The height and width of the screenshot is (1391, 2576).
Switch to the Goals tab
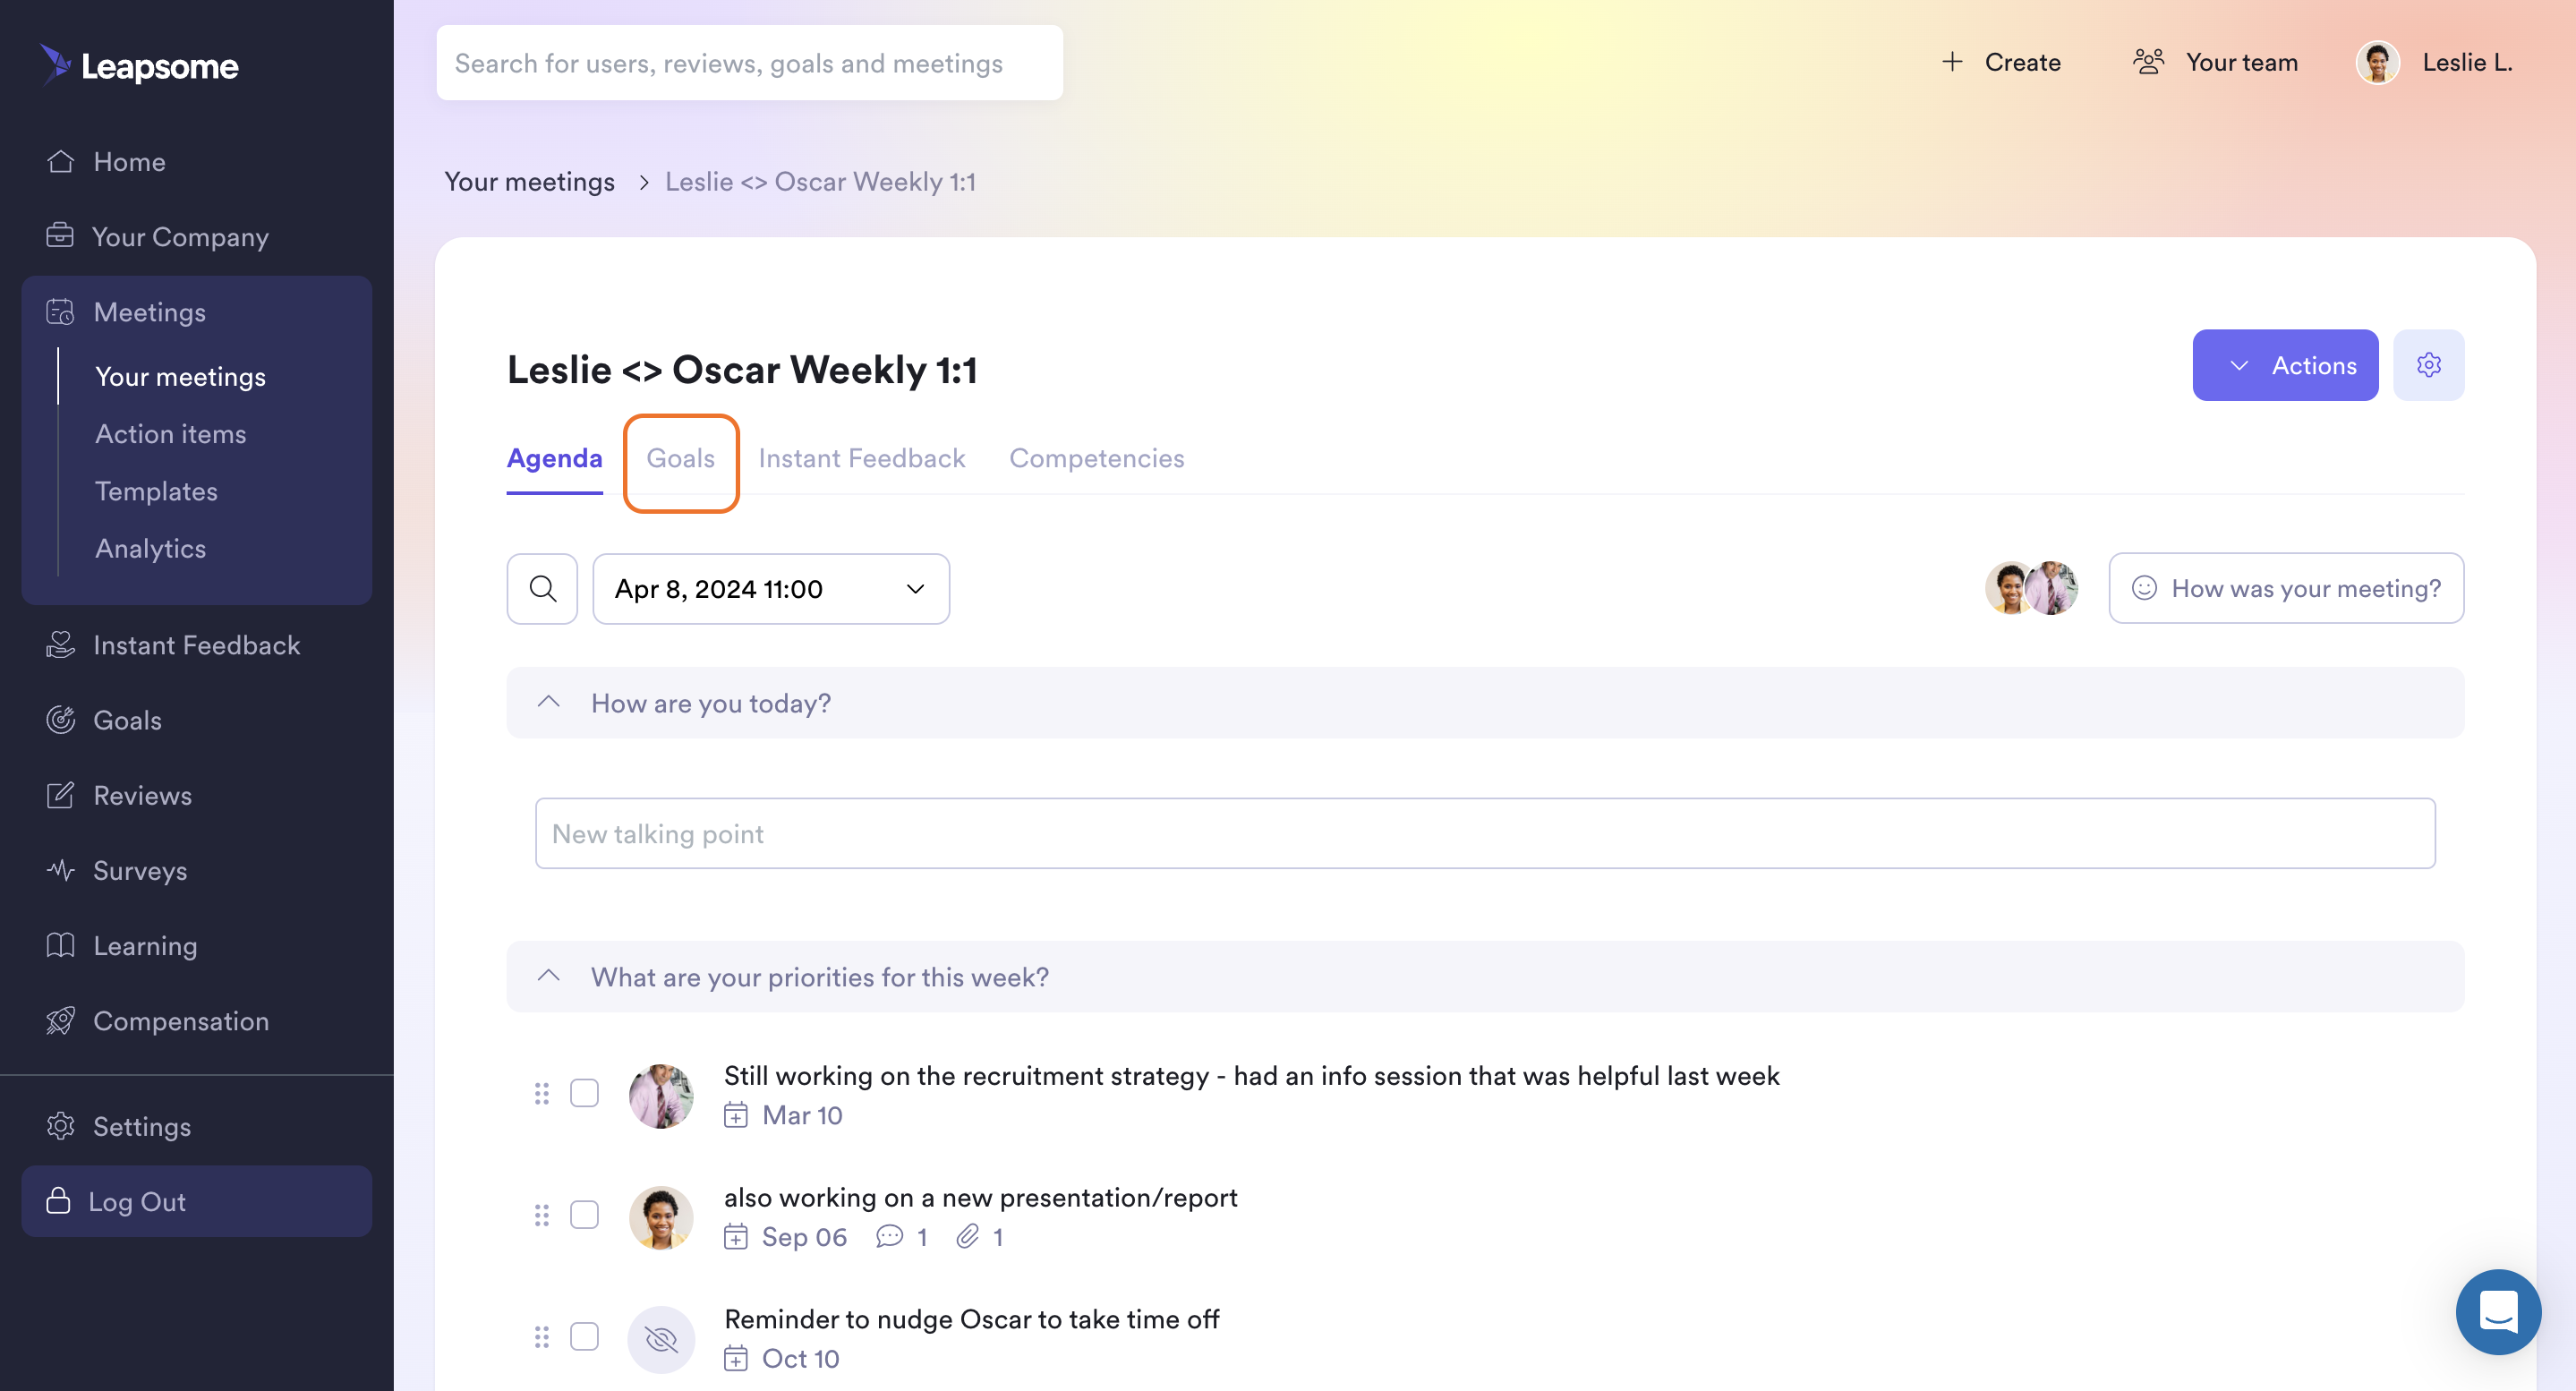tap(680, 458)
